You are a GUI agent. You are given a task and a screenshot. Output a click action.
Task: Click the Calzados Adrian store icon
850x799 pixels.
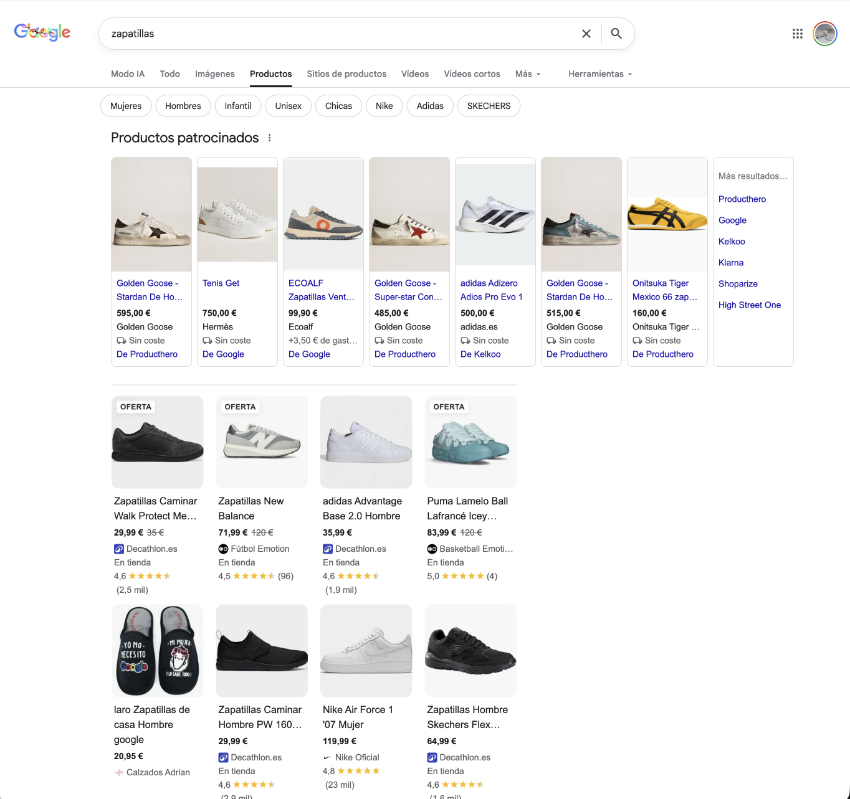click(x=119, y=772)
